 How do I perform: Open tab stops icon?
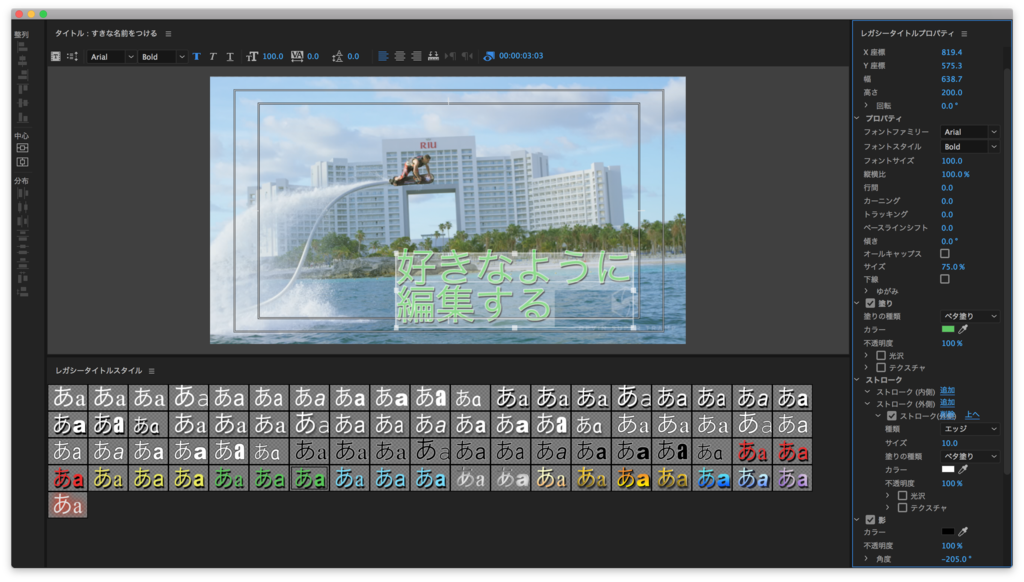pos(433,56)
